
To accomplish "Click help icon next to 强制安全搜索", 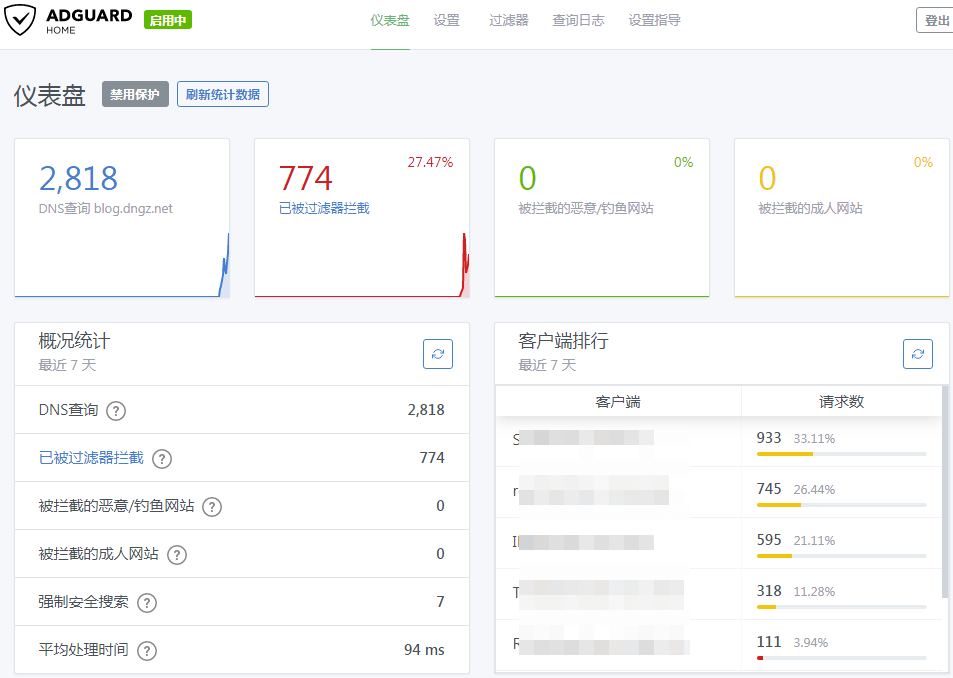I will pyautogui.click(x=147, y=603).
